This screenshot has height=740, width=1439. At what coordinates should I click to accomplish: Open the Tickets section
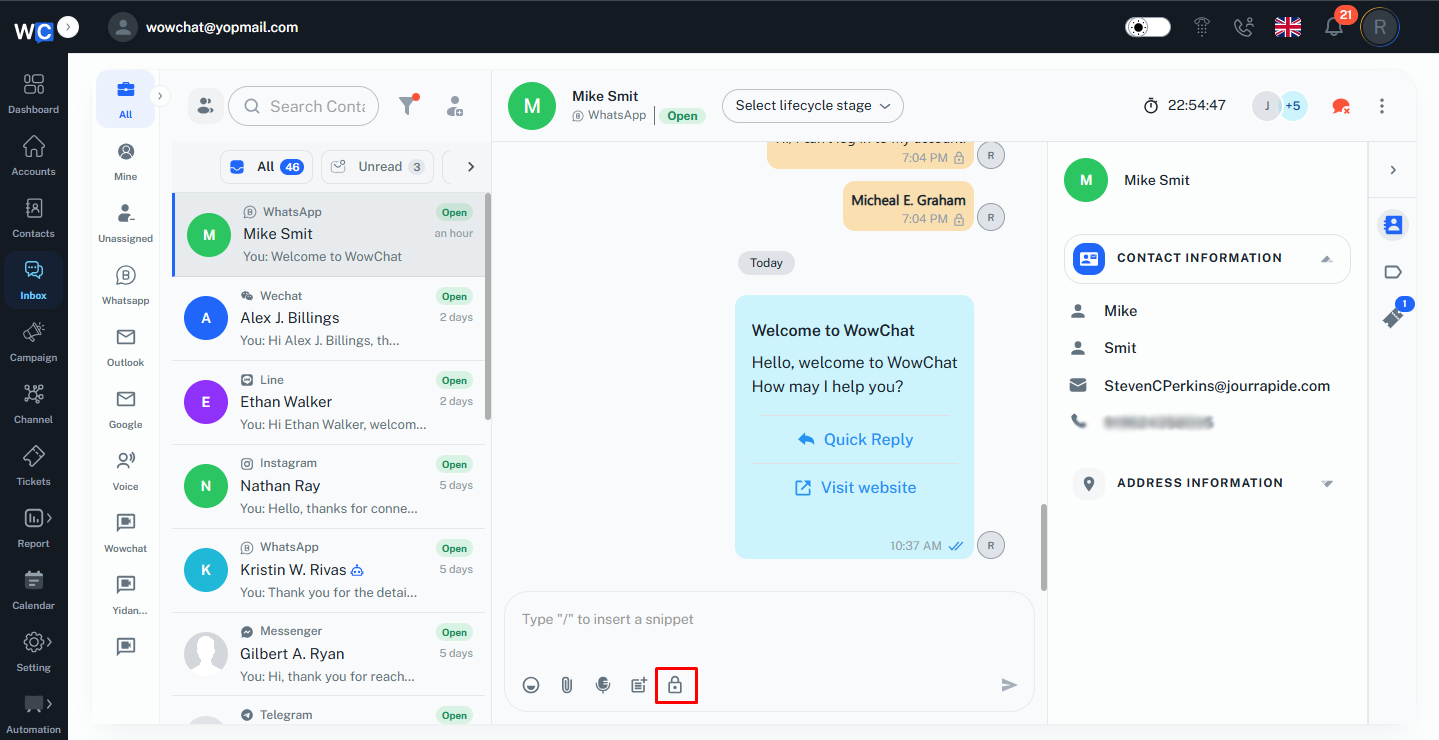[x=34, y=466]
